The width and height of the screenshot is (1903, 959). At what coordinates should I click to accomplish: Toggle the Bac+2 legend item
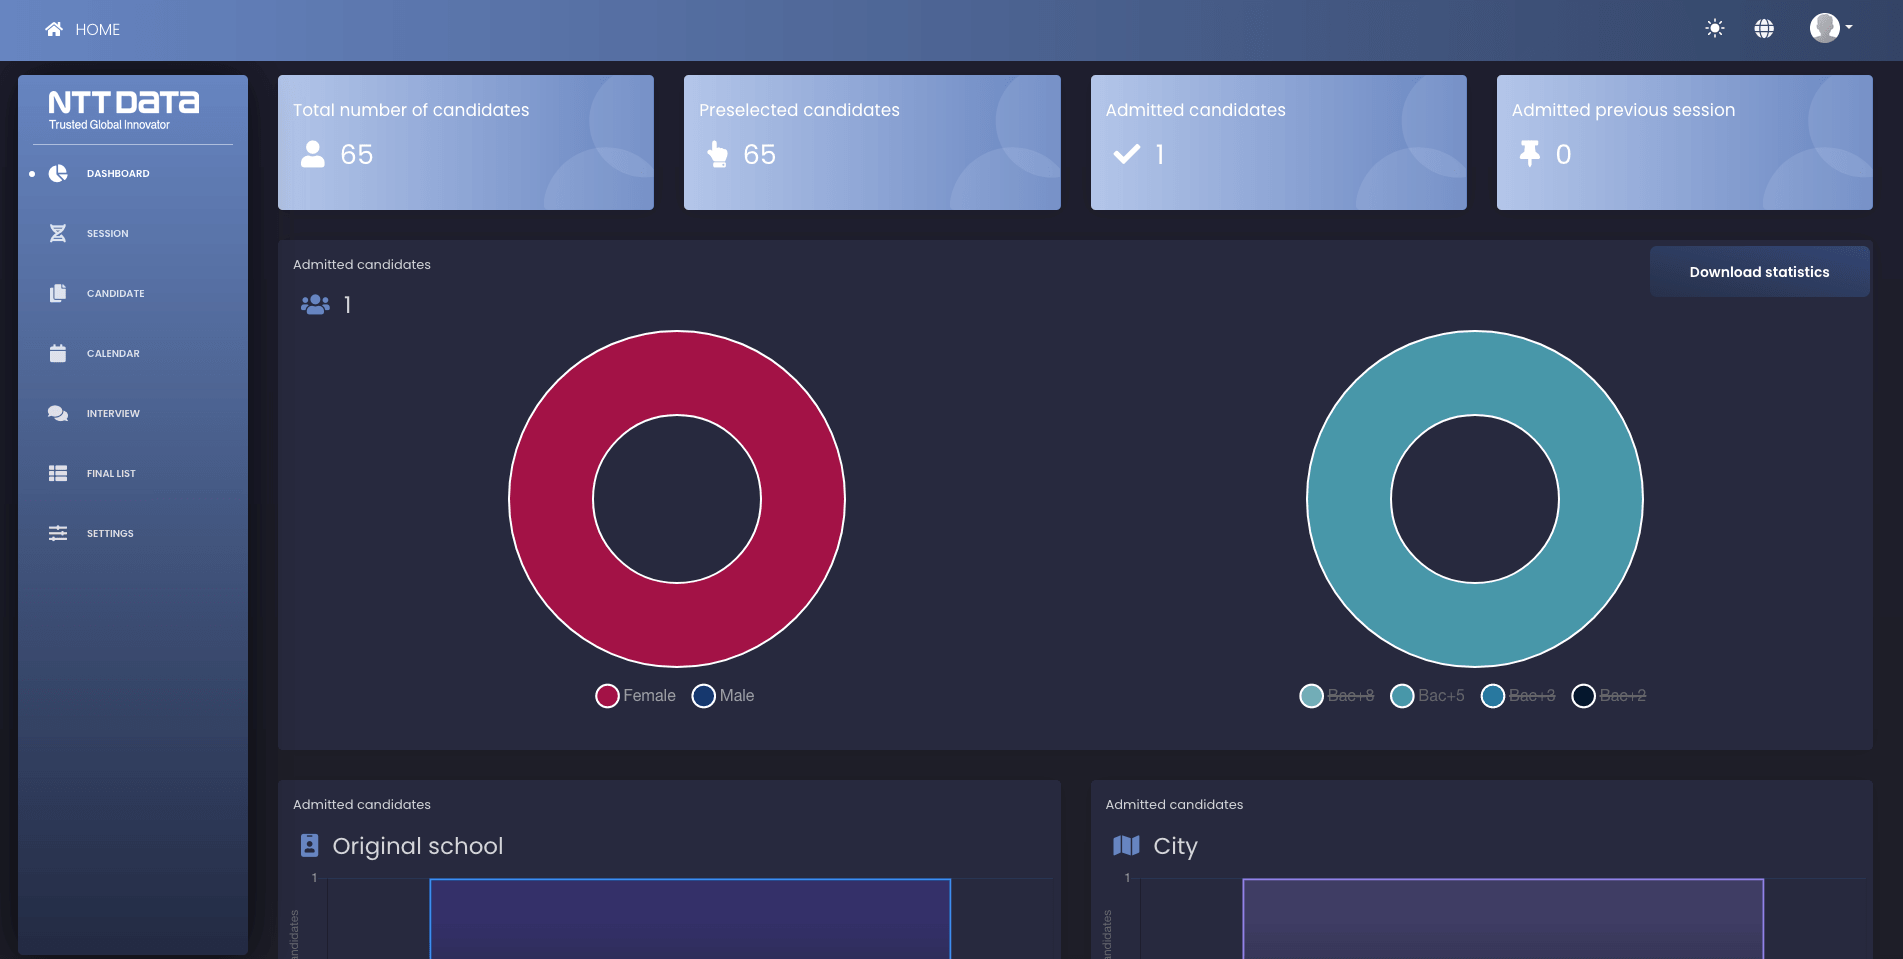point(1609,696)
